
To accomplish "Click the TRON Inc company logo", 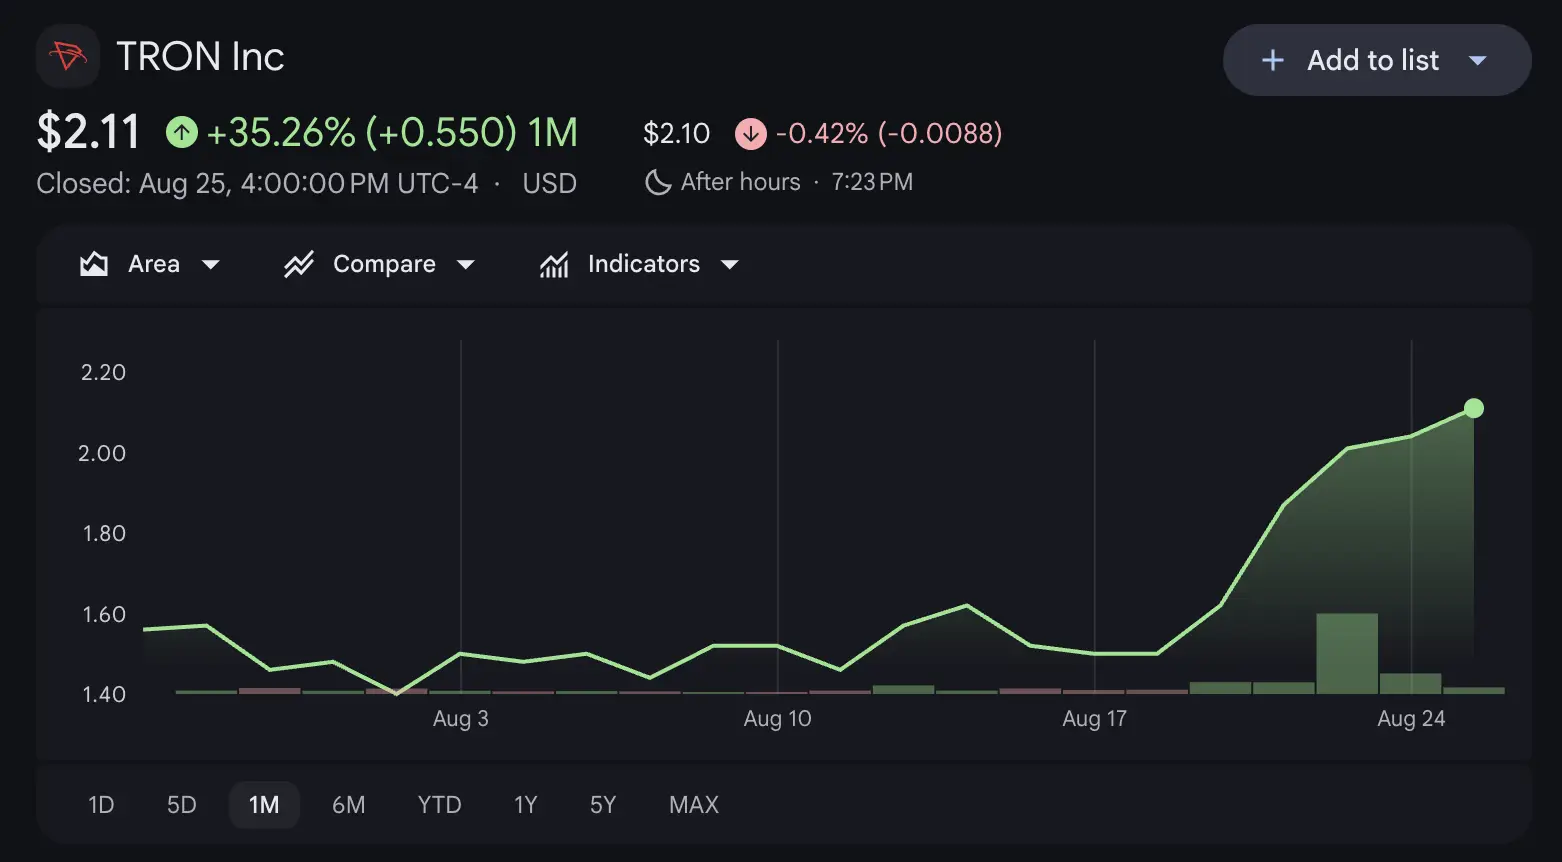I will [68, 56].
